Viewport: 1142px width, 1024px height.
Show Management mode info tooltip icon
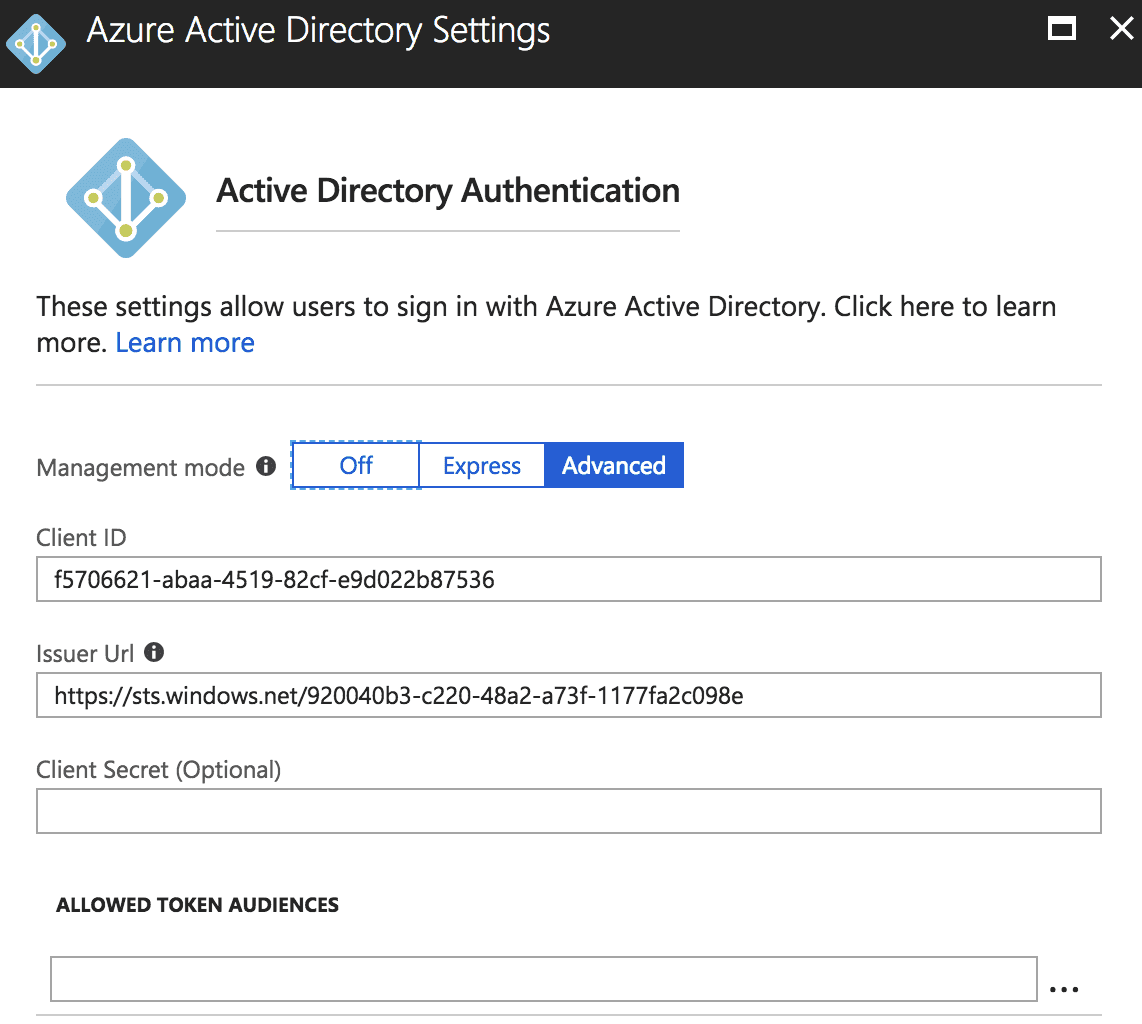click(x=266, y=466)
